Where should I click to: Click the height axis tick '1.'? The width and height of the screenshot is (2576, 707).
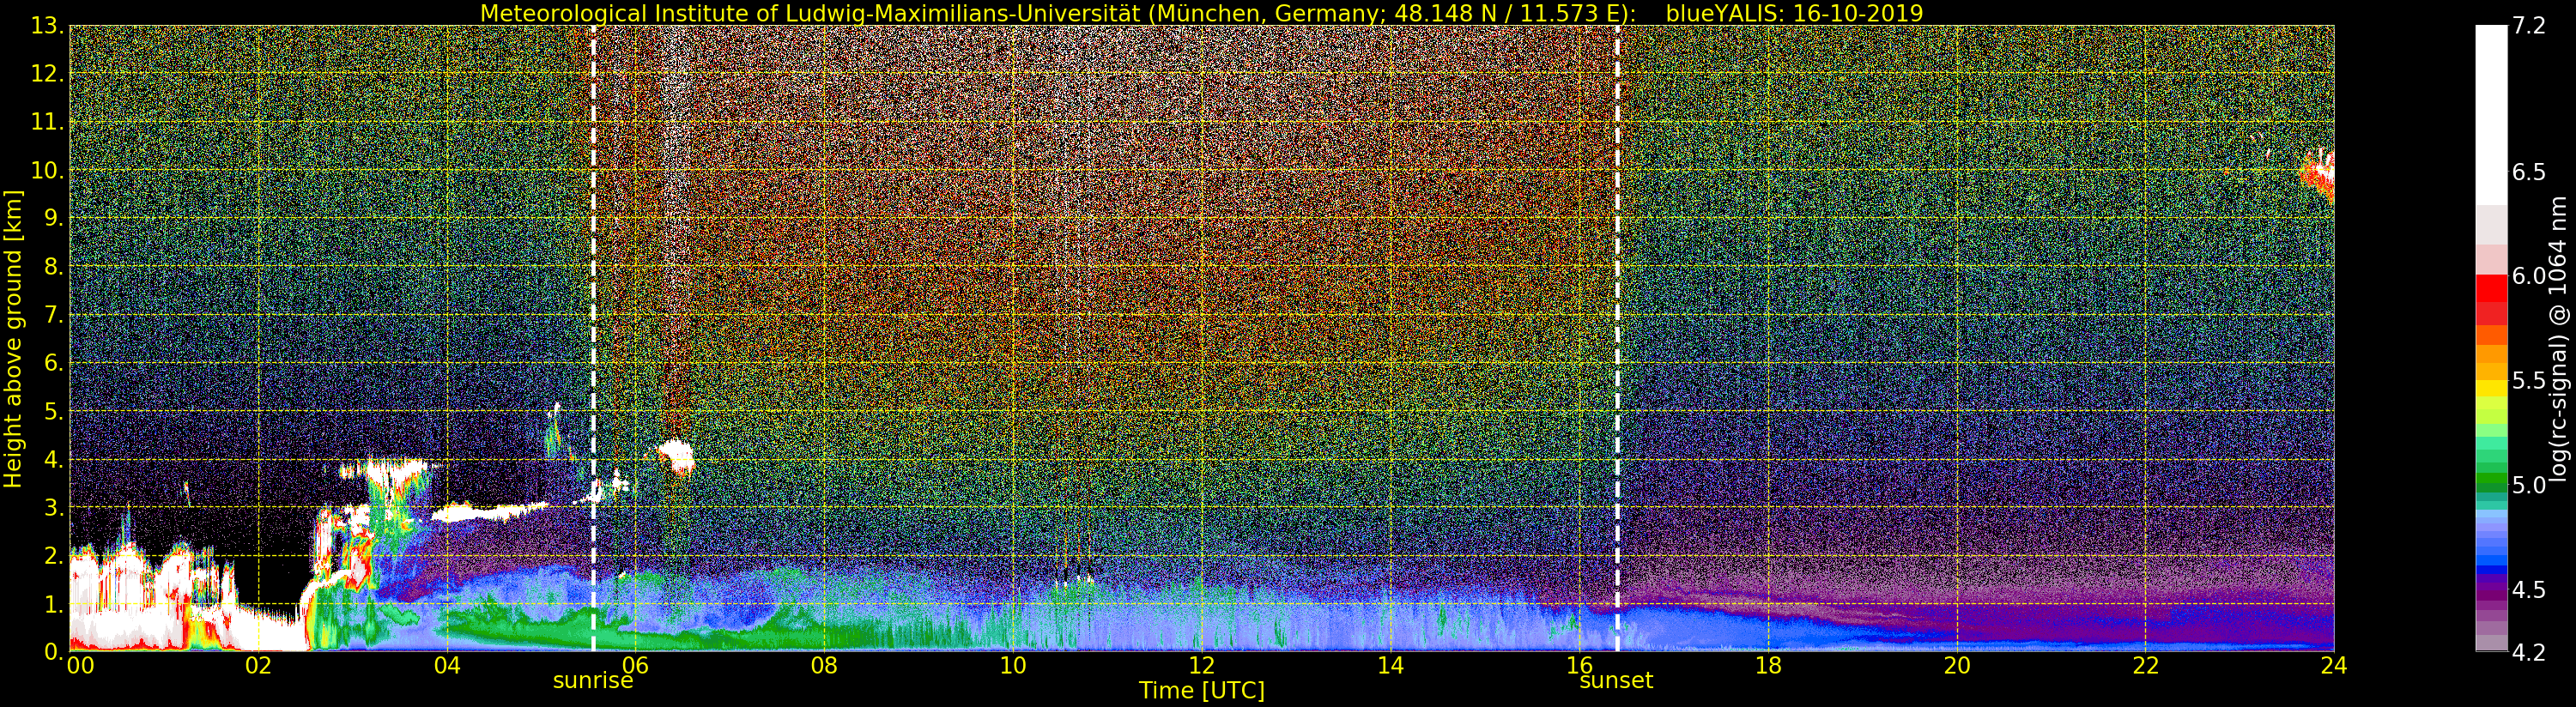click(x=54, y=604)
